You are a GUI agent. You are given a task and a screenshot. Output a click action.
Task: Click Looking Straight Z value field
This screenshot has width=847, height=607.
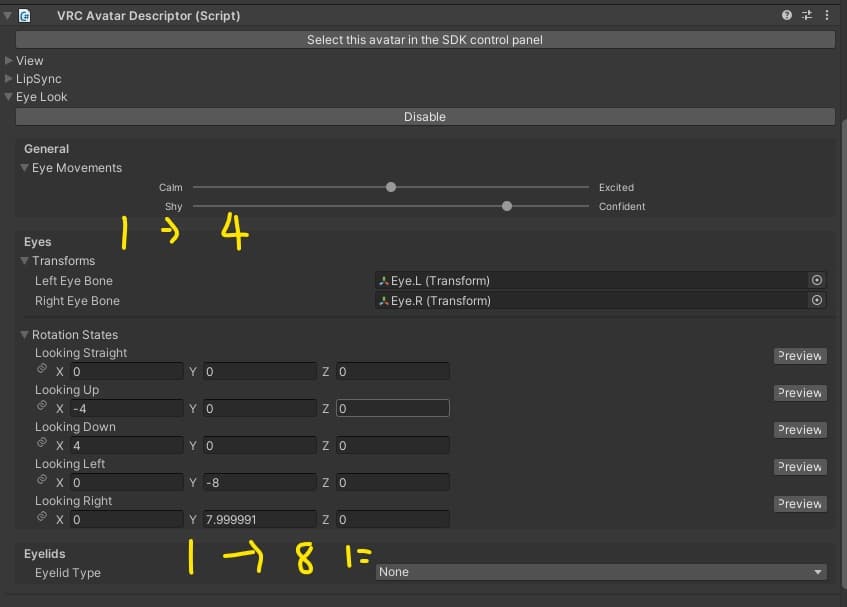pyautogui.click(x=392, y=372)
